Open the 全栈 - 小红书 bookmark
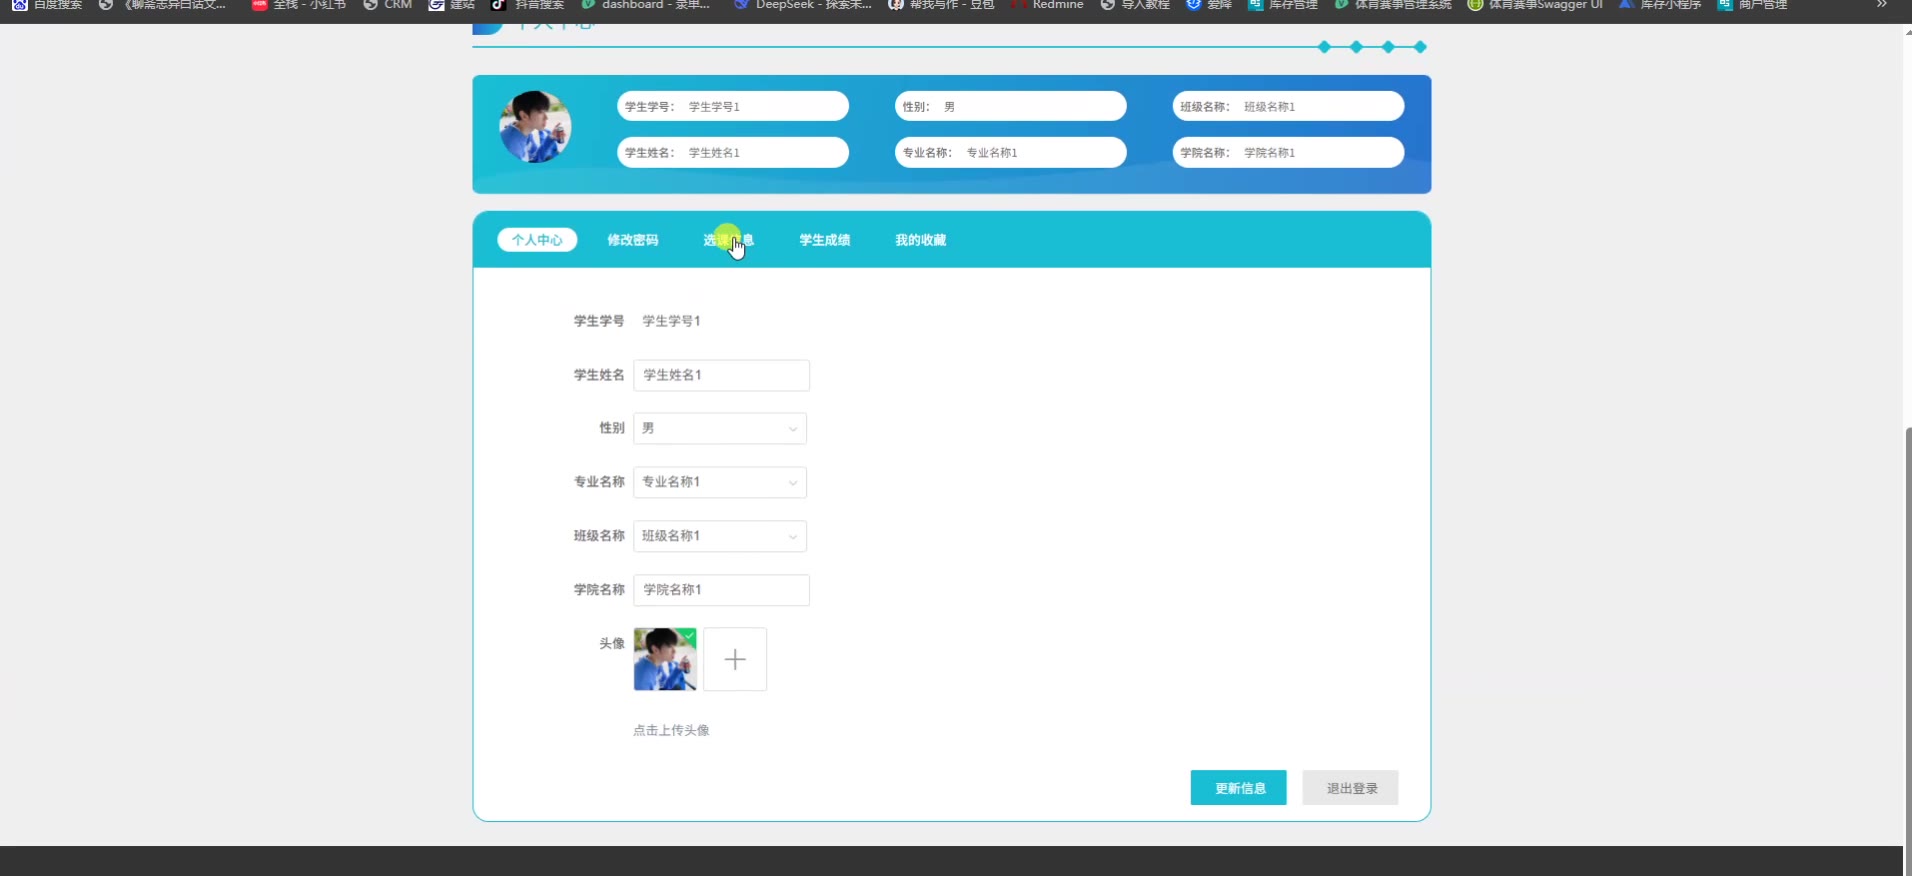 [298, 5]
